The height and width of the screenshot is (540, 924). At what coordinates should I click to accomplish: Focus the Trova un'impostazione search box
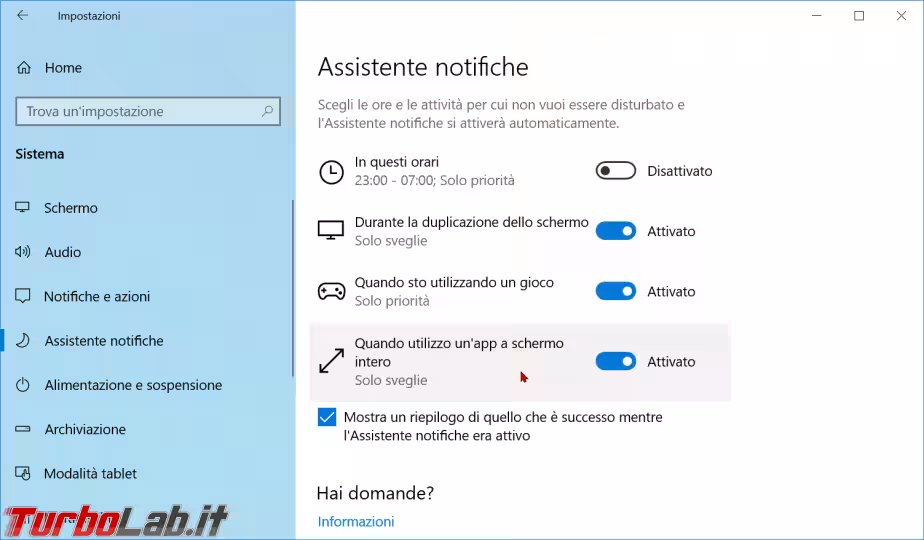point(148,111)
